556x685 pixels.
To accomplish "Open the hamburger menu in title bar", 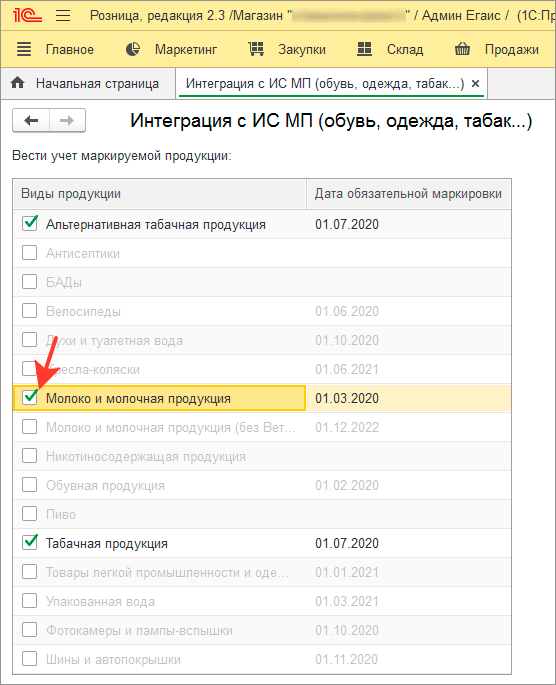I will point(63,16).
